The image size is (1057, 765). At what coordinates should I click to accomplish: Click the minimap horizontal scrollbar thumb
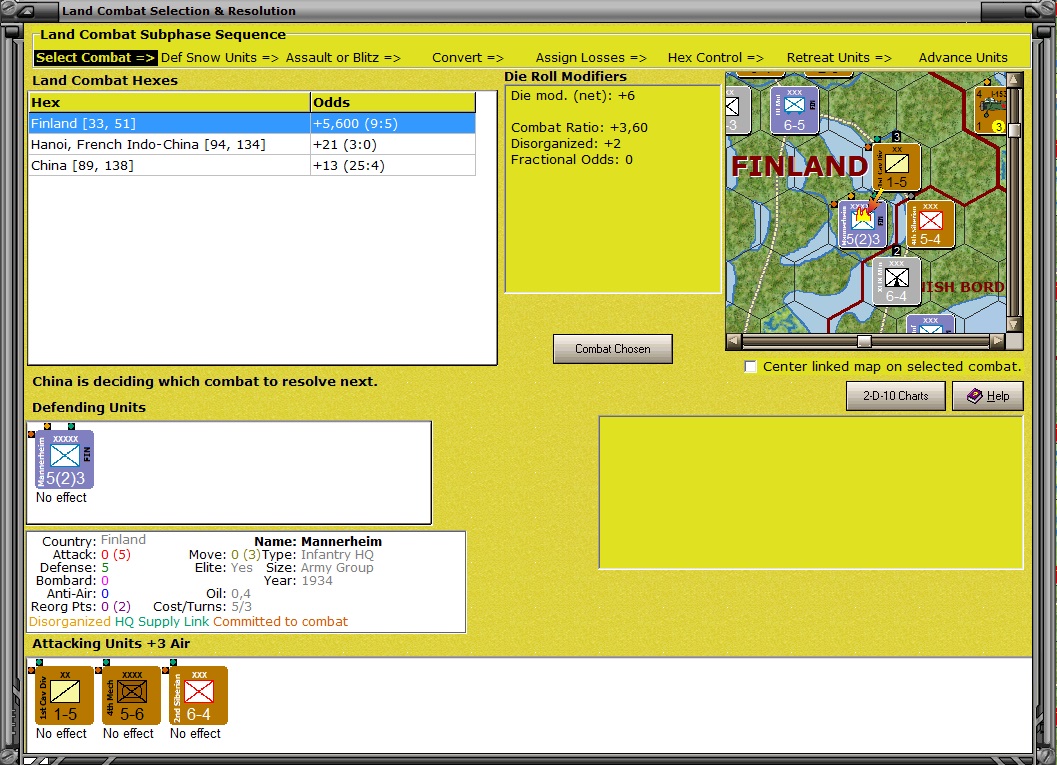coord(864,341)
